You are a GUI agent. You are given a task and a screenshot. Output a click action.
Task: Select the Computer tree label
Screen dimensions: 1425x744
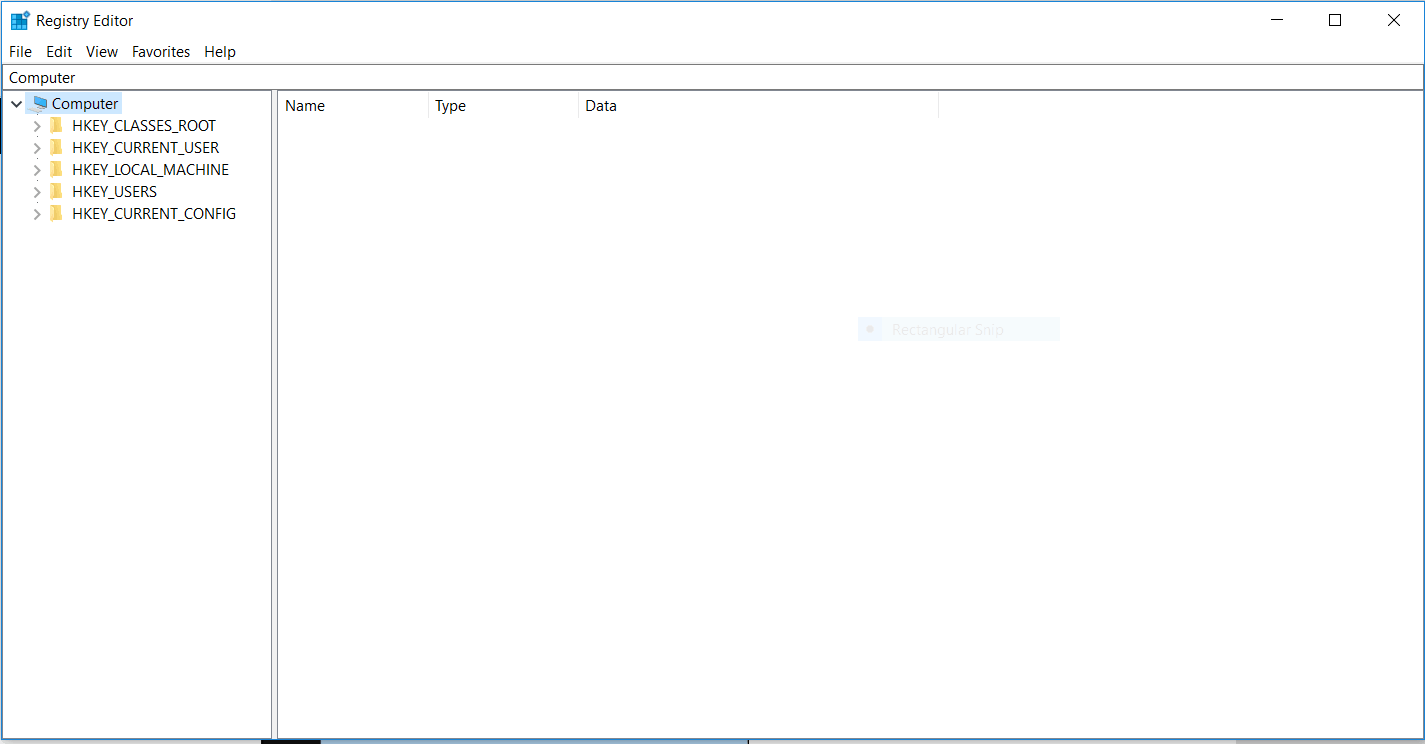pos(85,103)
